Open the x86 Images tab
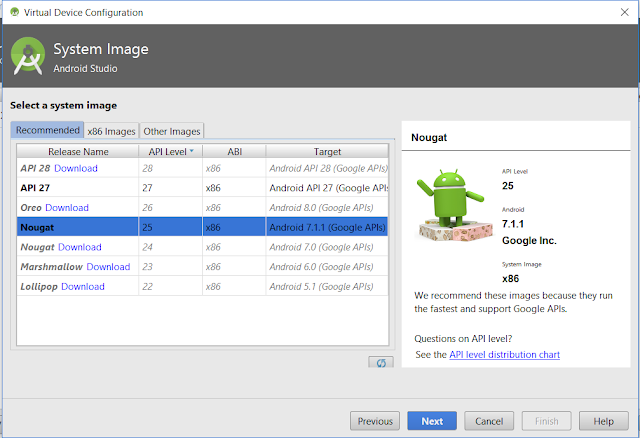 pos(111,131)
